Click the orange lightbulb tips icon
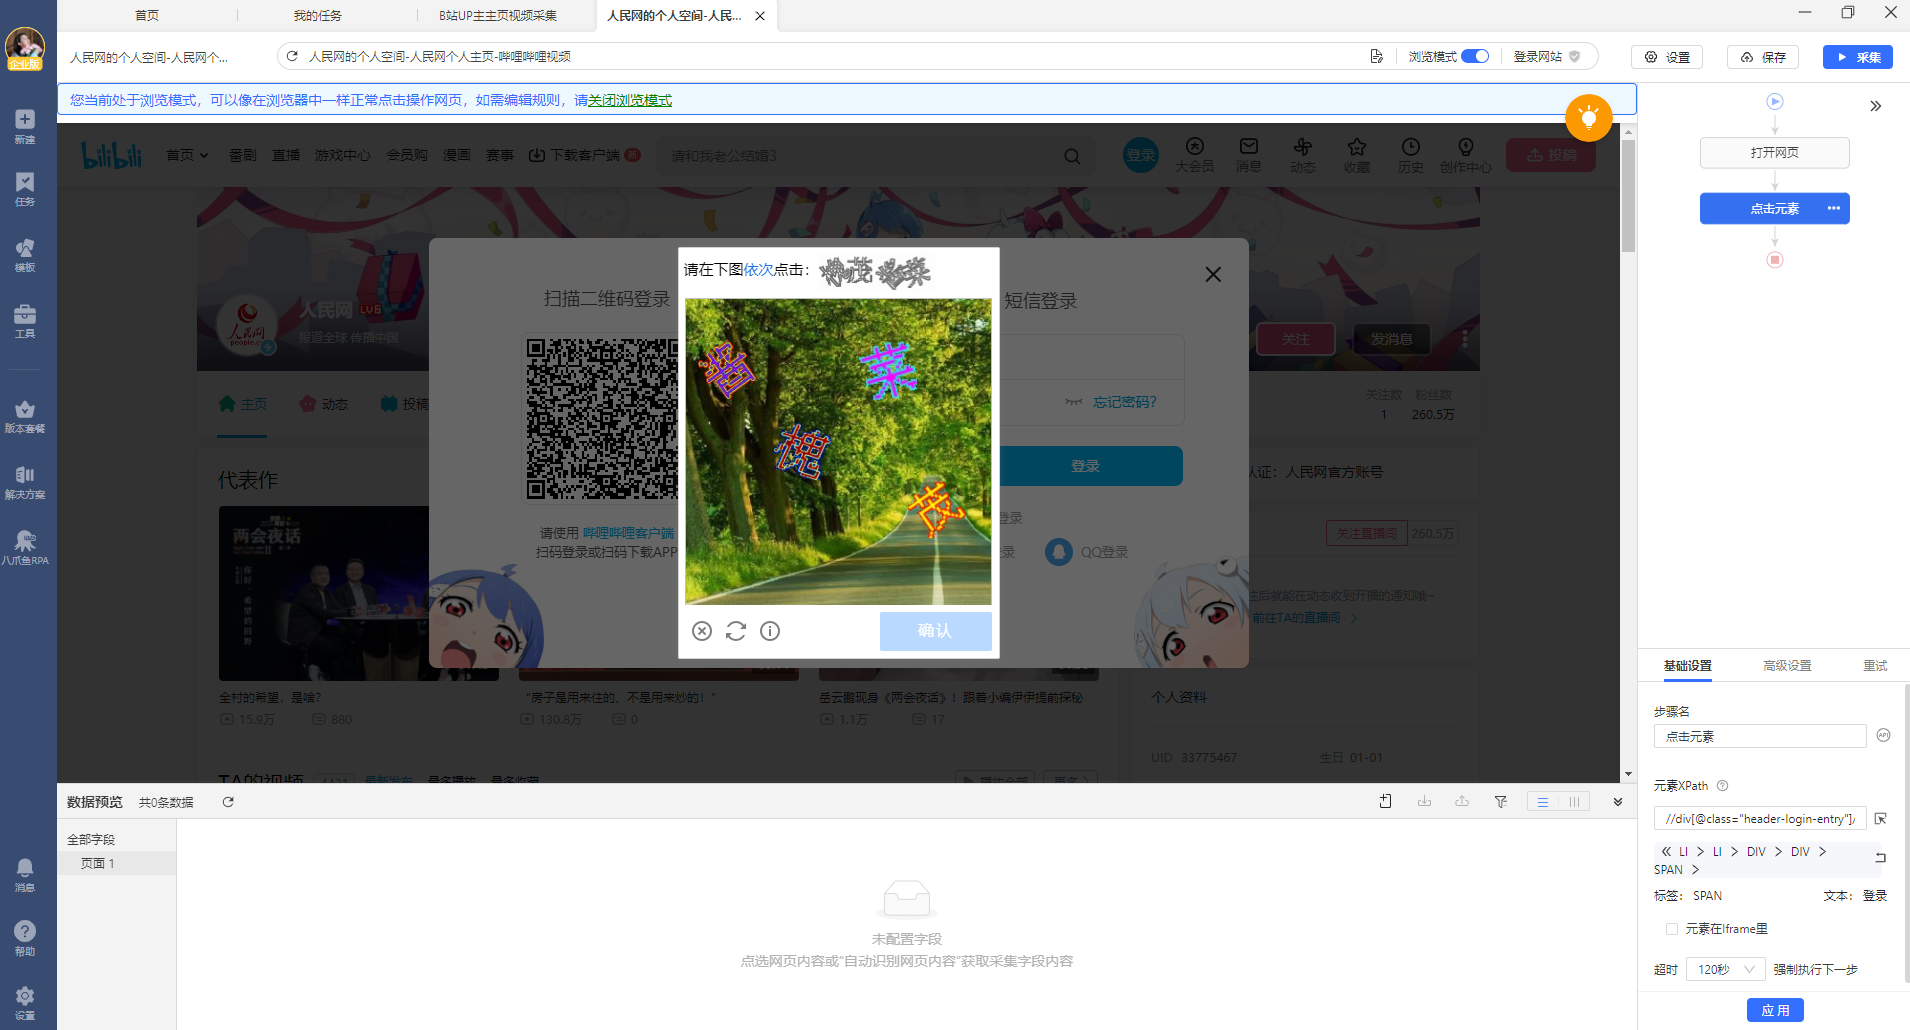The height and width of the screenshot is (1030, 1910). click(1588, 118)
